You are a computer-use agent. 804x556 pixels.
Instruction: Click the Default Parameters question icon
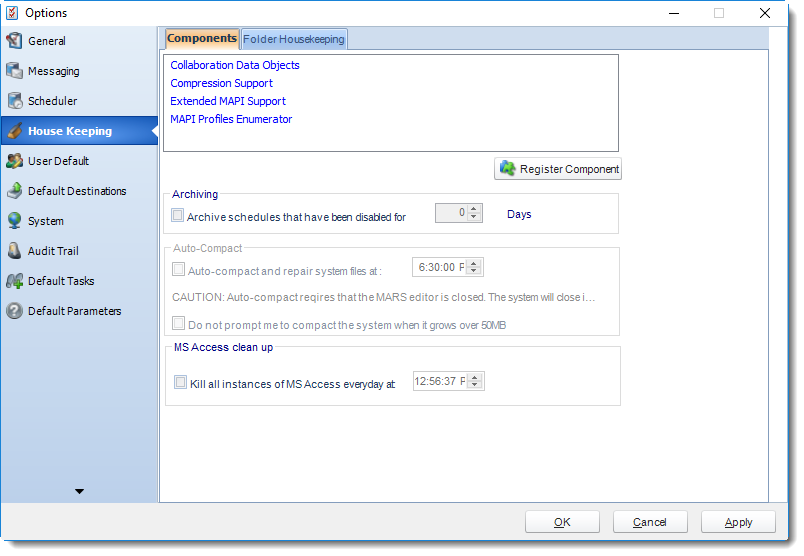14,311
